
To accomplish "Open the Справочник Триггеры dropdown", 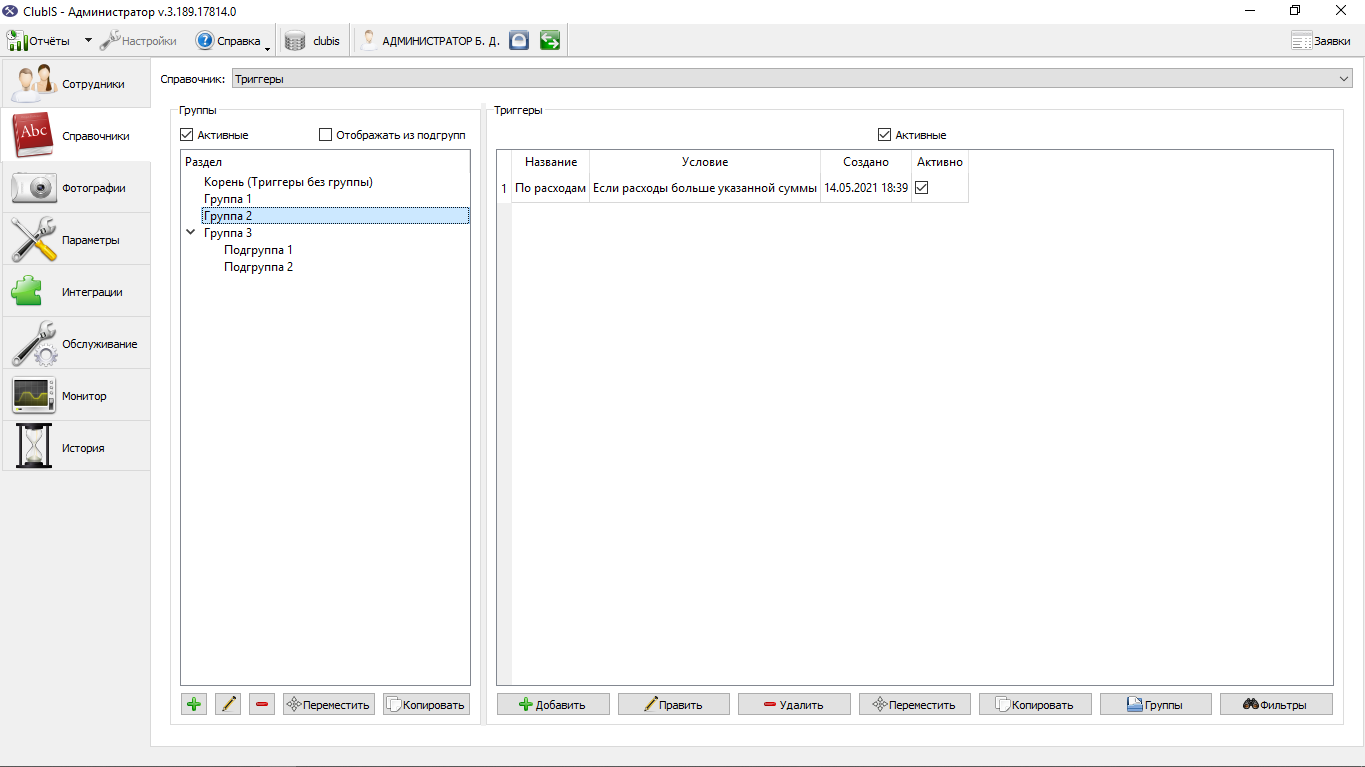I will [792, 79].
